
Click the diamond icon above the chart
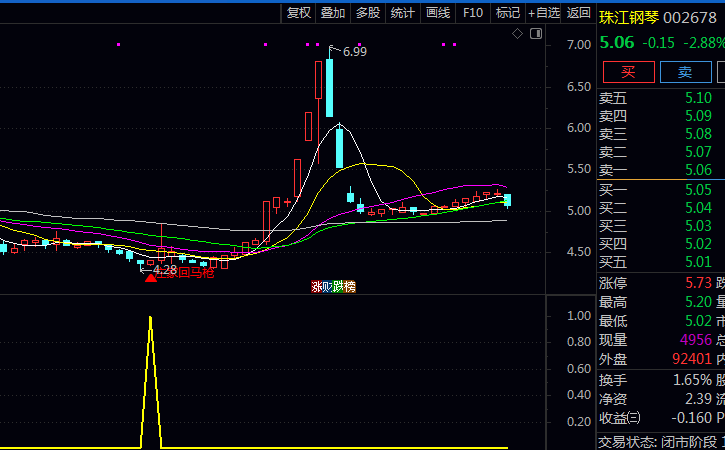tap(518, 34)
